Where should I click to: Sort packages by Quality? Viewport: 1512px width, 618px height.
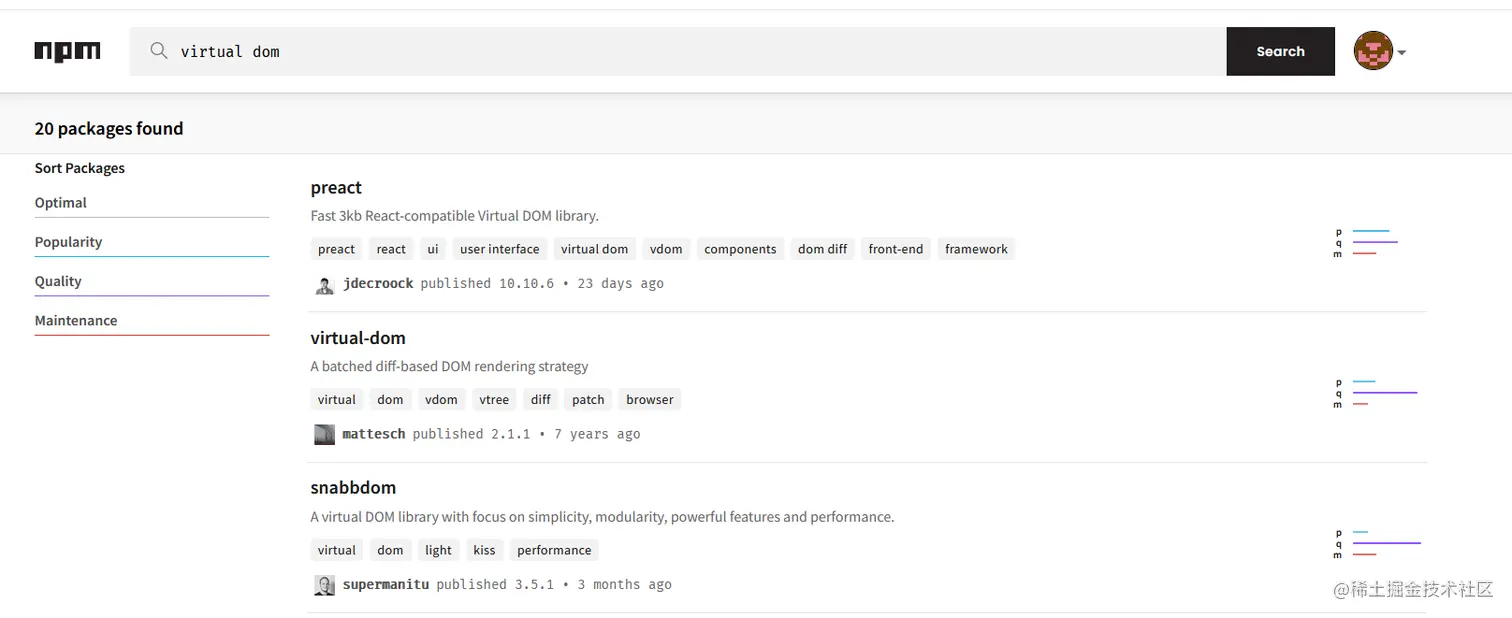click(58, 281)
